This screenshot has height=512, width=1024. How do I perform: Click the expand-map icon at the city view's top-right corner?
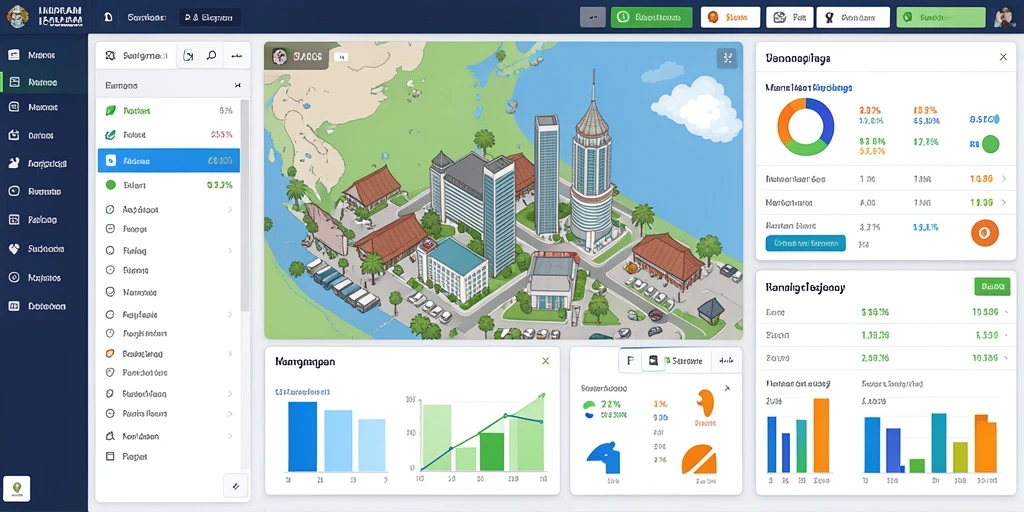pos(726,58)
